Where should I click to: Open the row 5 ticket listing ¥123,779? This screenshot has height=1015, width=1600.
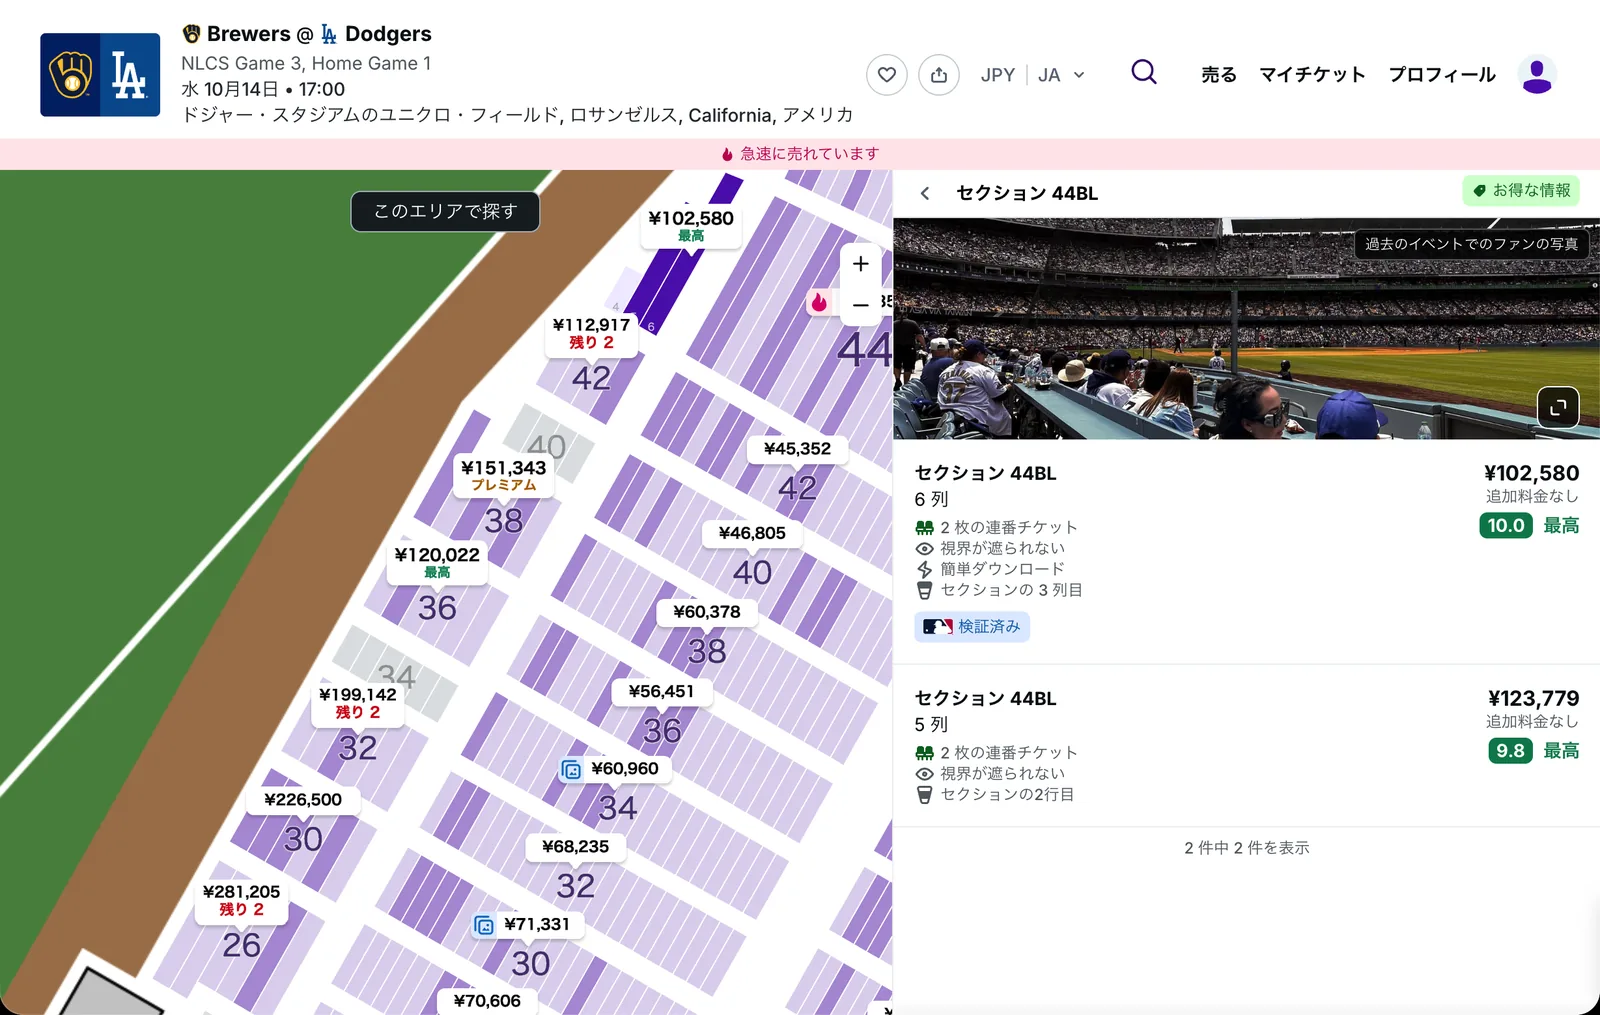point(1247,746)
